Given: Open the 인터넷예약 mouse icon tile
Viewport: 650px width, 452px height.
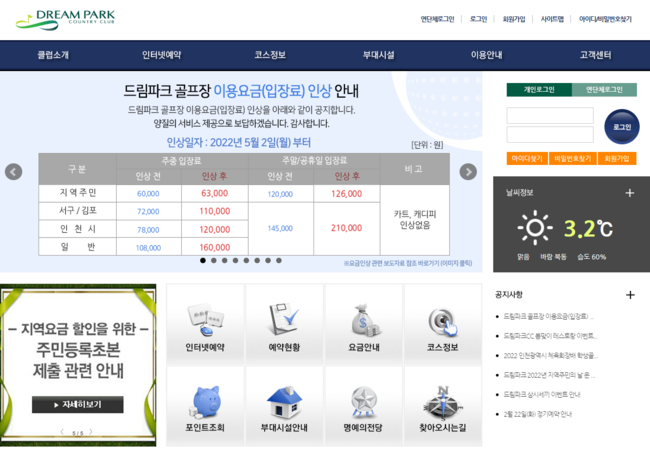Looking at the screenshot, I should [205, 324].
